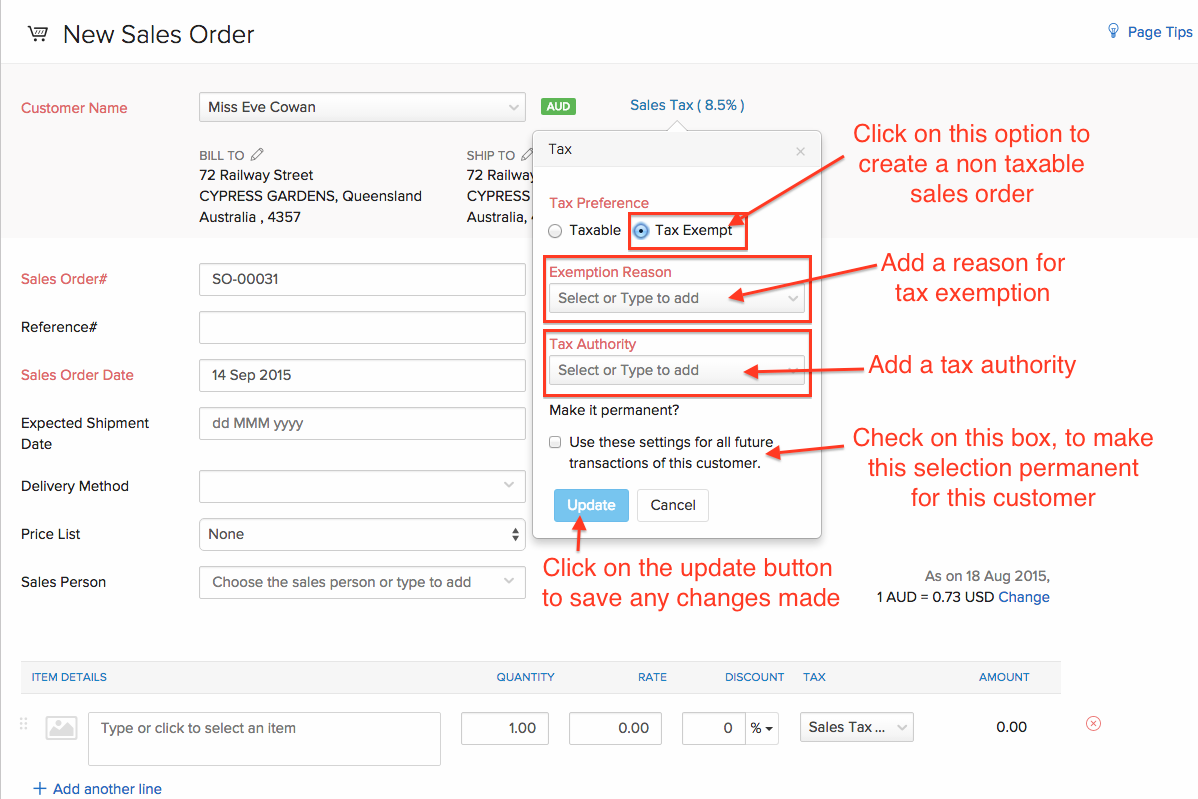
Task: Open the discount percentage selector on the item row
Action: tap(762, 728)
